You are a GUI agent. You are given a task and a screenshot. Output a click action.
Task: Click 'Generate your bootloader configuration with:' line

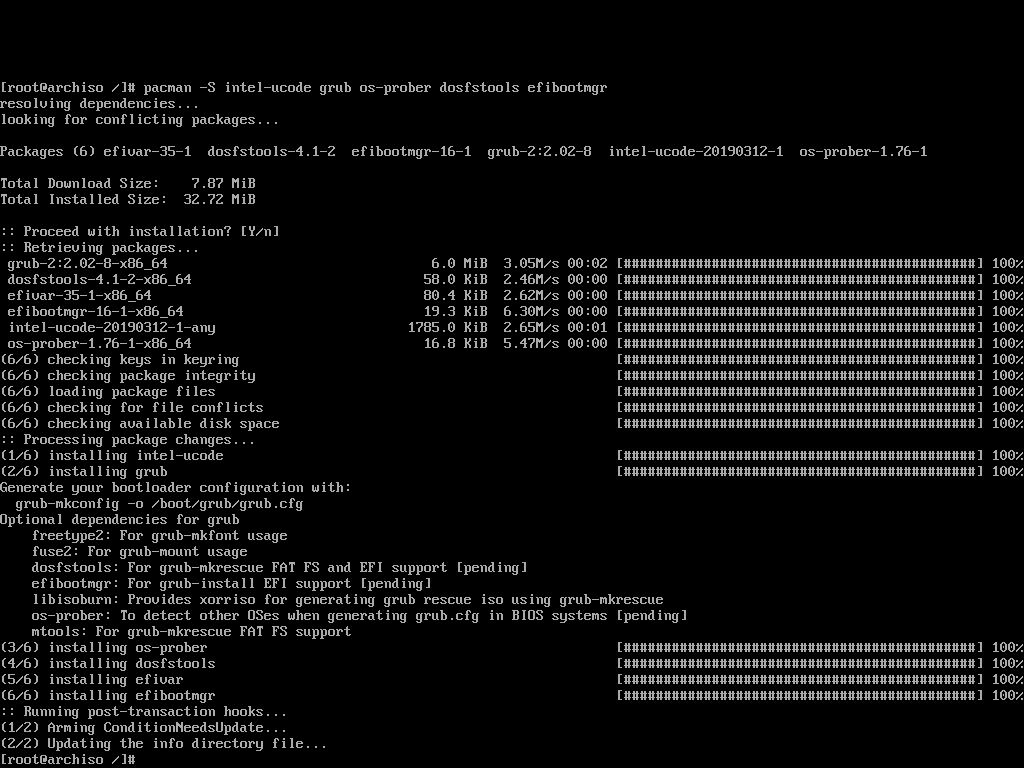pyautogui.click(x=175, y=488)
